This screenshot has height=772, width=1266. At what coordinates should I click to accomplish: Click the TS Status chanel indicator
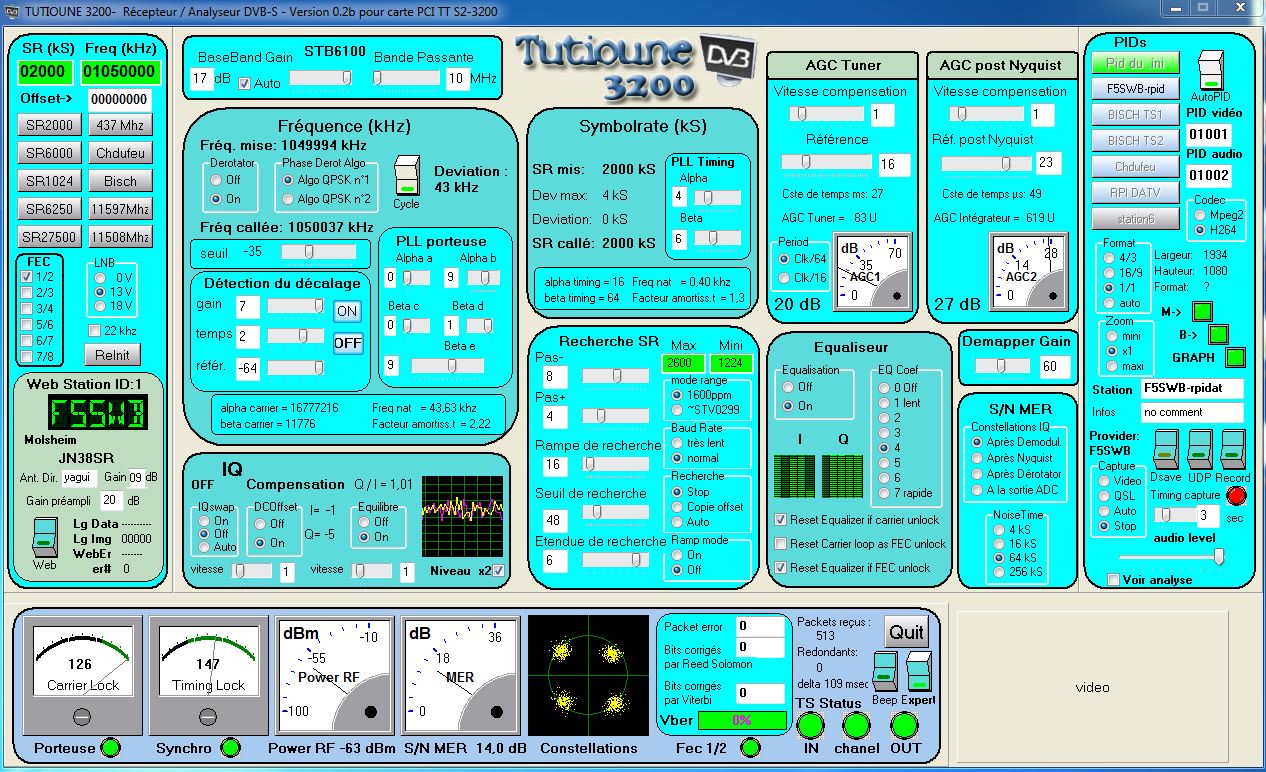856,726
